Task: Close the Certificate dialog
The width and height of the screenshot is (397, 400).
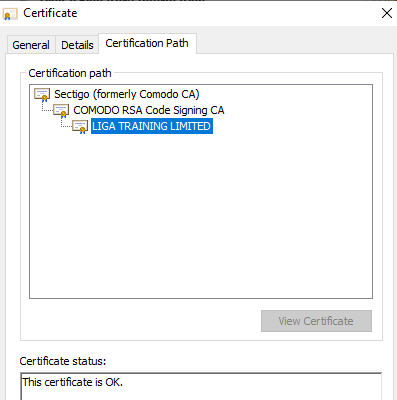Action: point(387,13)
